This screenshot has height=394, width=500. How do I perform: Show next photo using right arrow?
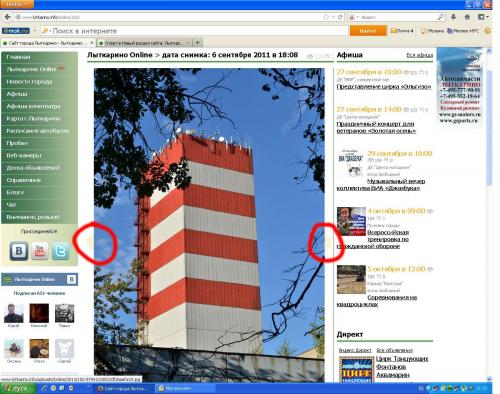pyautogui.click(x=328, y=242)
